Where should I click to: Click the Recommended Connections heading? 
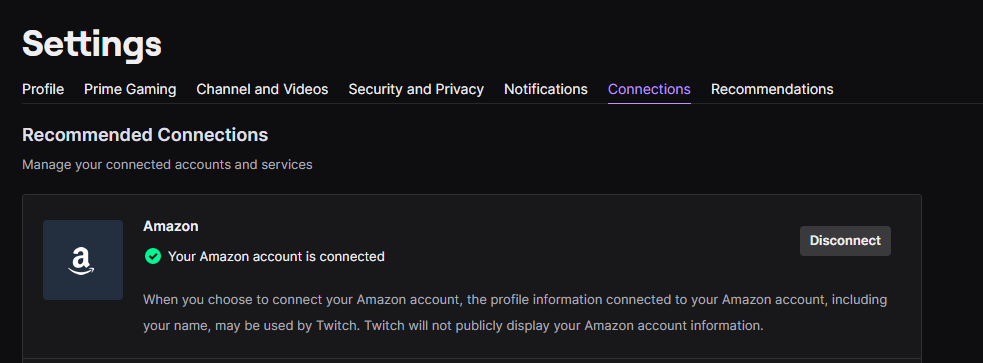click(145, 135)
